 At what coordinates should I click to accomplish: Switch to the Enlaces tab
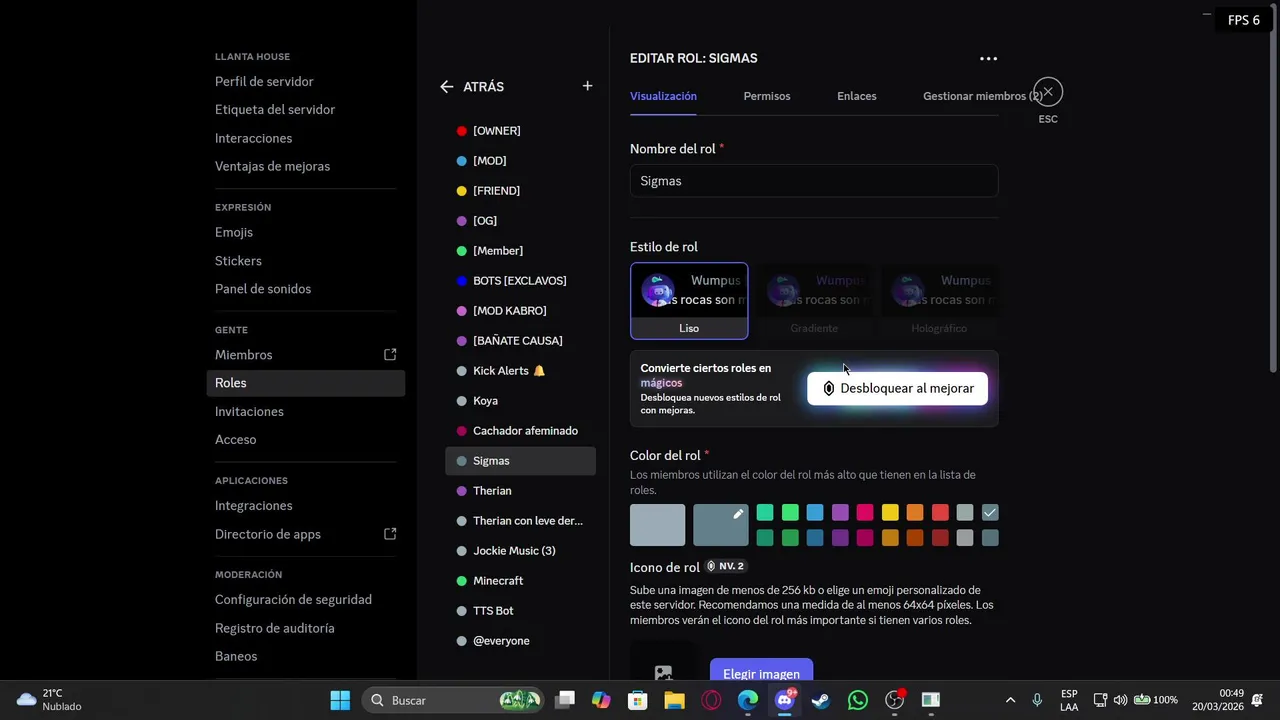point(857,96)
